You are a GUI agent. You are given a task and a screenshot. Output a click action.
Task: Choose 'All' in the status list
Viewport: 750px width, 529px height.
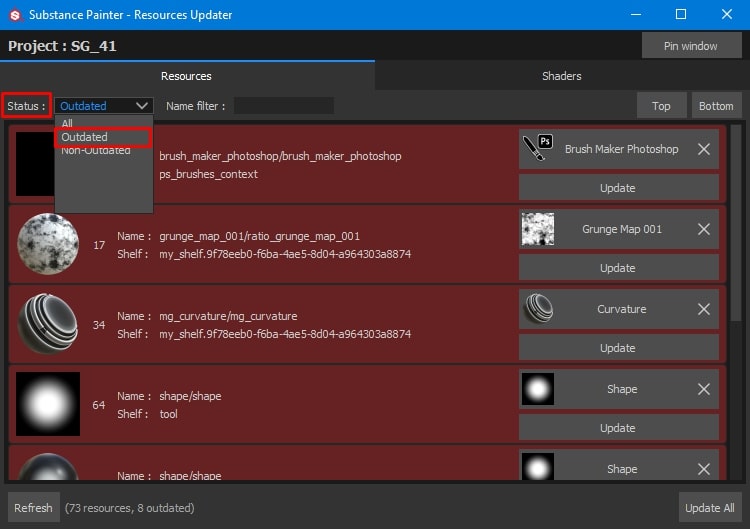pos(67,124)
